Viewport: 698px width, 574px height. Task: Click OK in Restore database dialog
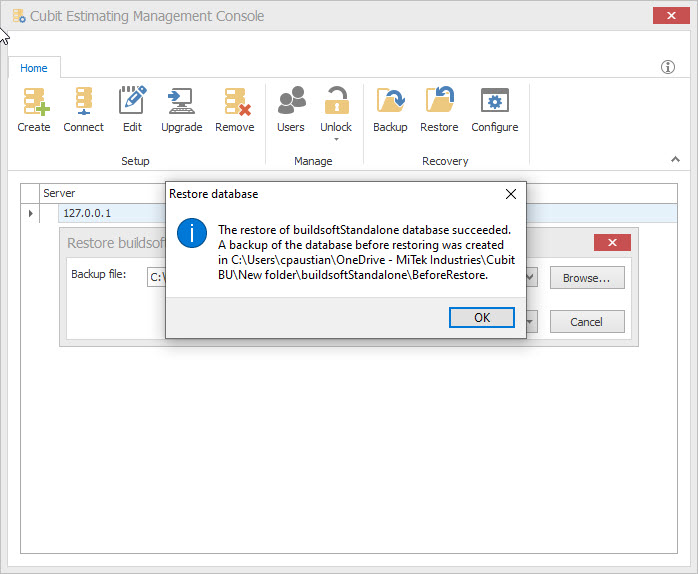pyautogui.click(x=482, y=318)
